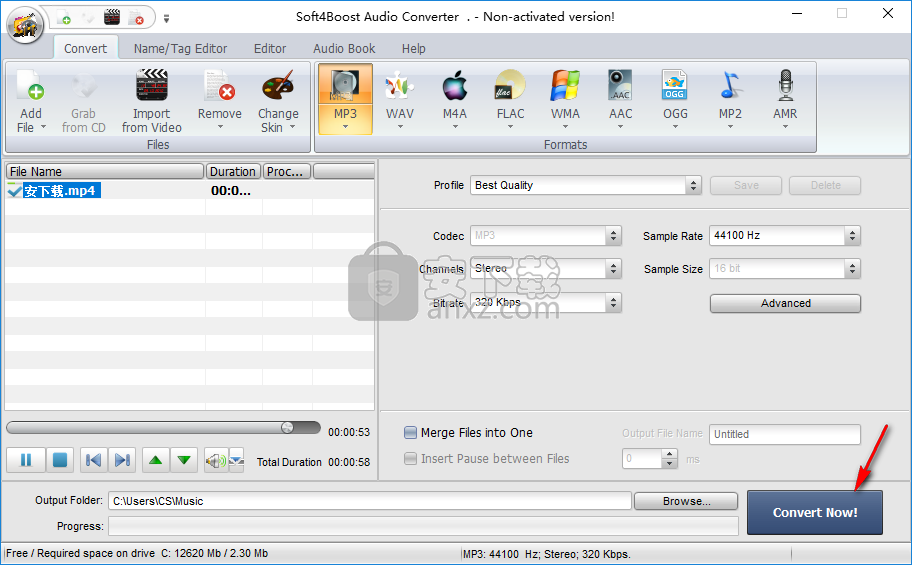Expand the Remove dropdown arrow
Image resolution: width=912 pixels, height=565 pixels.
pos(220,127)
